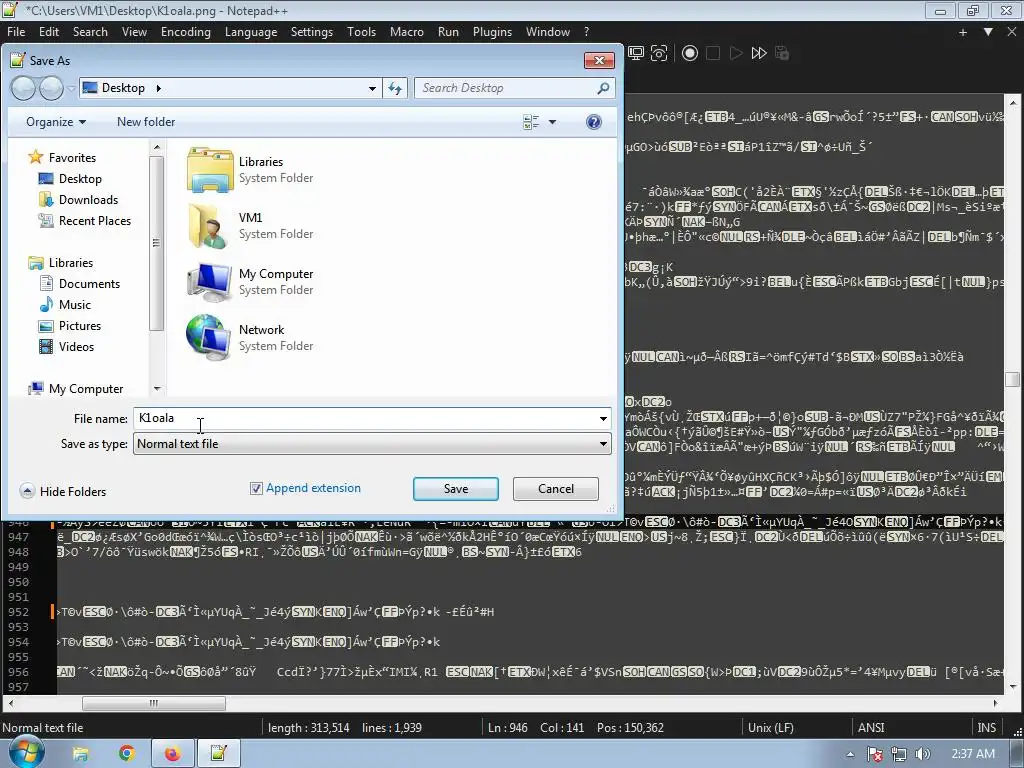Open Firefox from the taskbar
The height and width of the screenshot is (768, 1024).
pos(172,754)
